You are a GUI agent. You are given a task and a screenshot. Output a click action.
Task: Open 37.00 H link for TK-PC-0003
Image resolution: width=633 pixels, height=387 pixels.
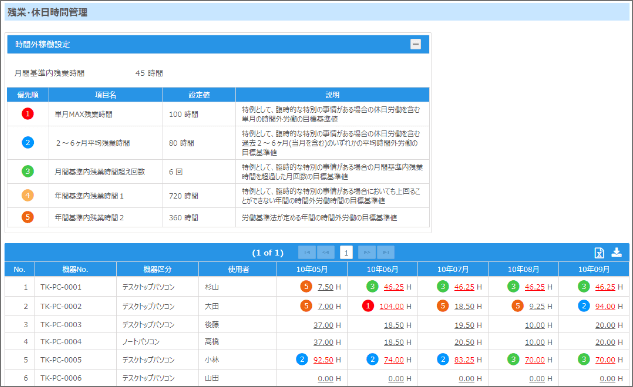(323, 325)
